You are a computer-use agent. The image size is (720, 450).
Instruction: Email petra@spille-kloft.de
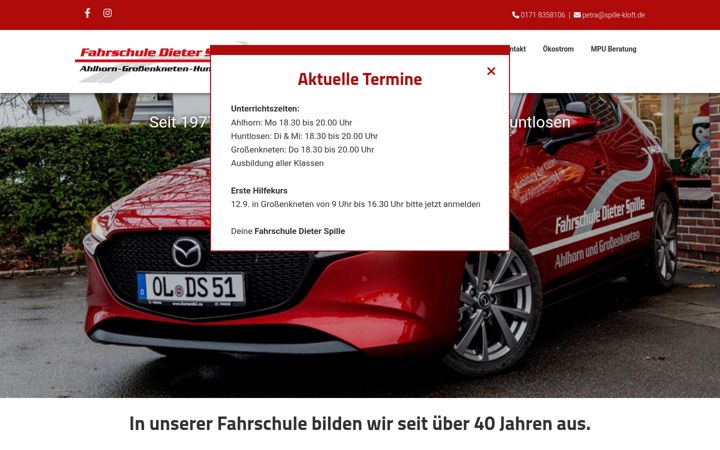(613, 15)
